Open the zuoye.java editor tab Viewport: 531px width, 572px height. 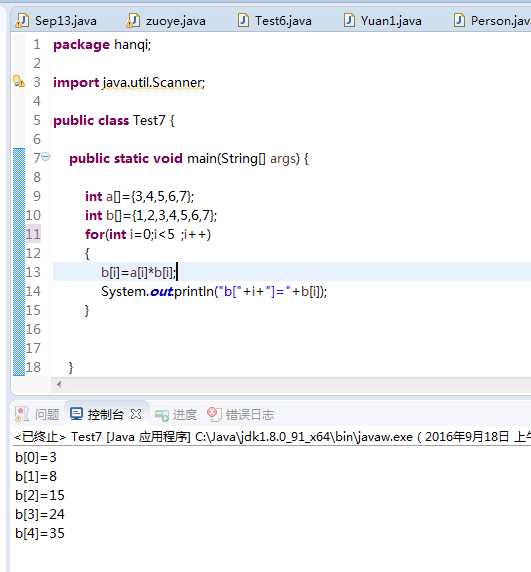pyautogui.click(x=166, y=21)
